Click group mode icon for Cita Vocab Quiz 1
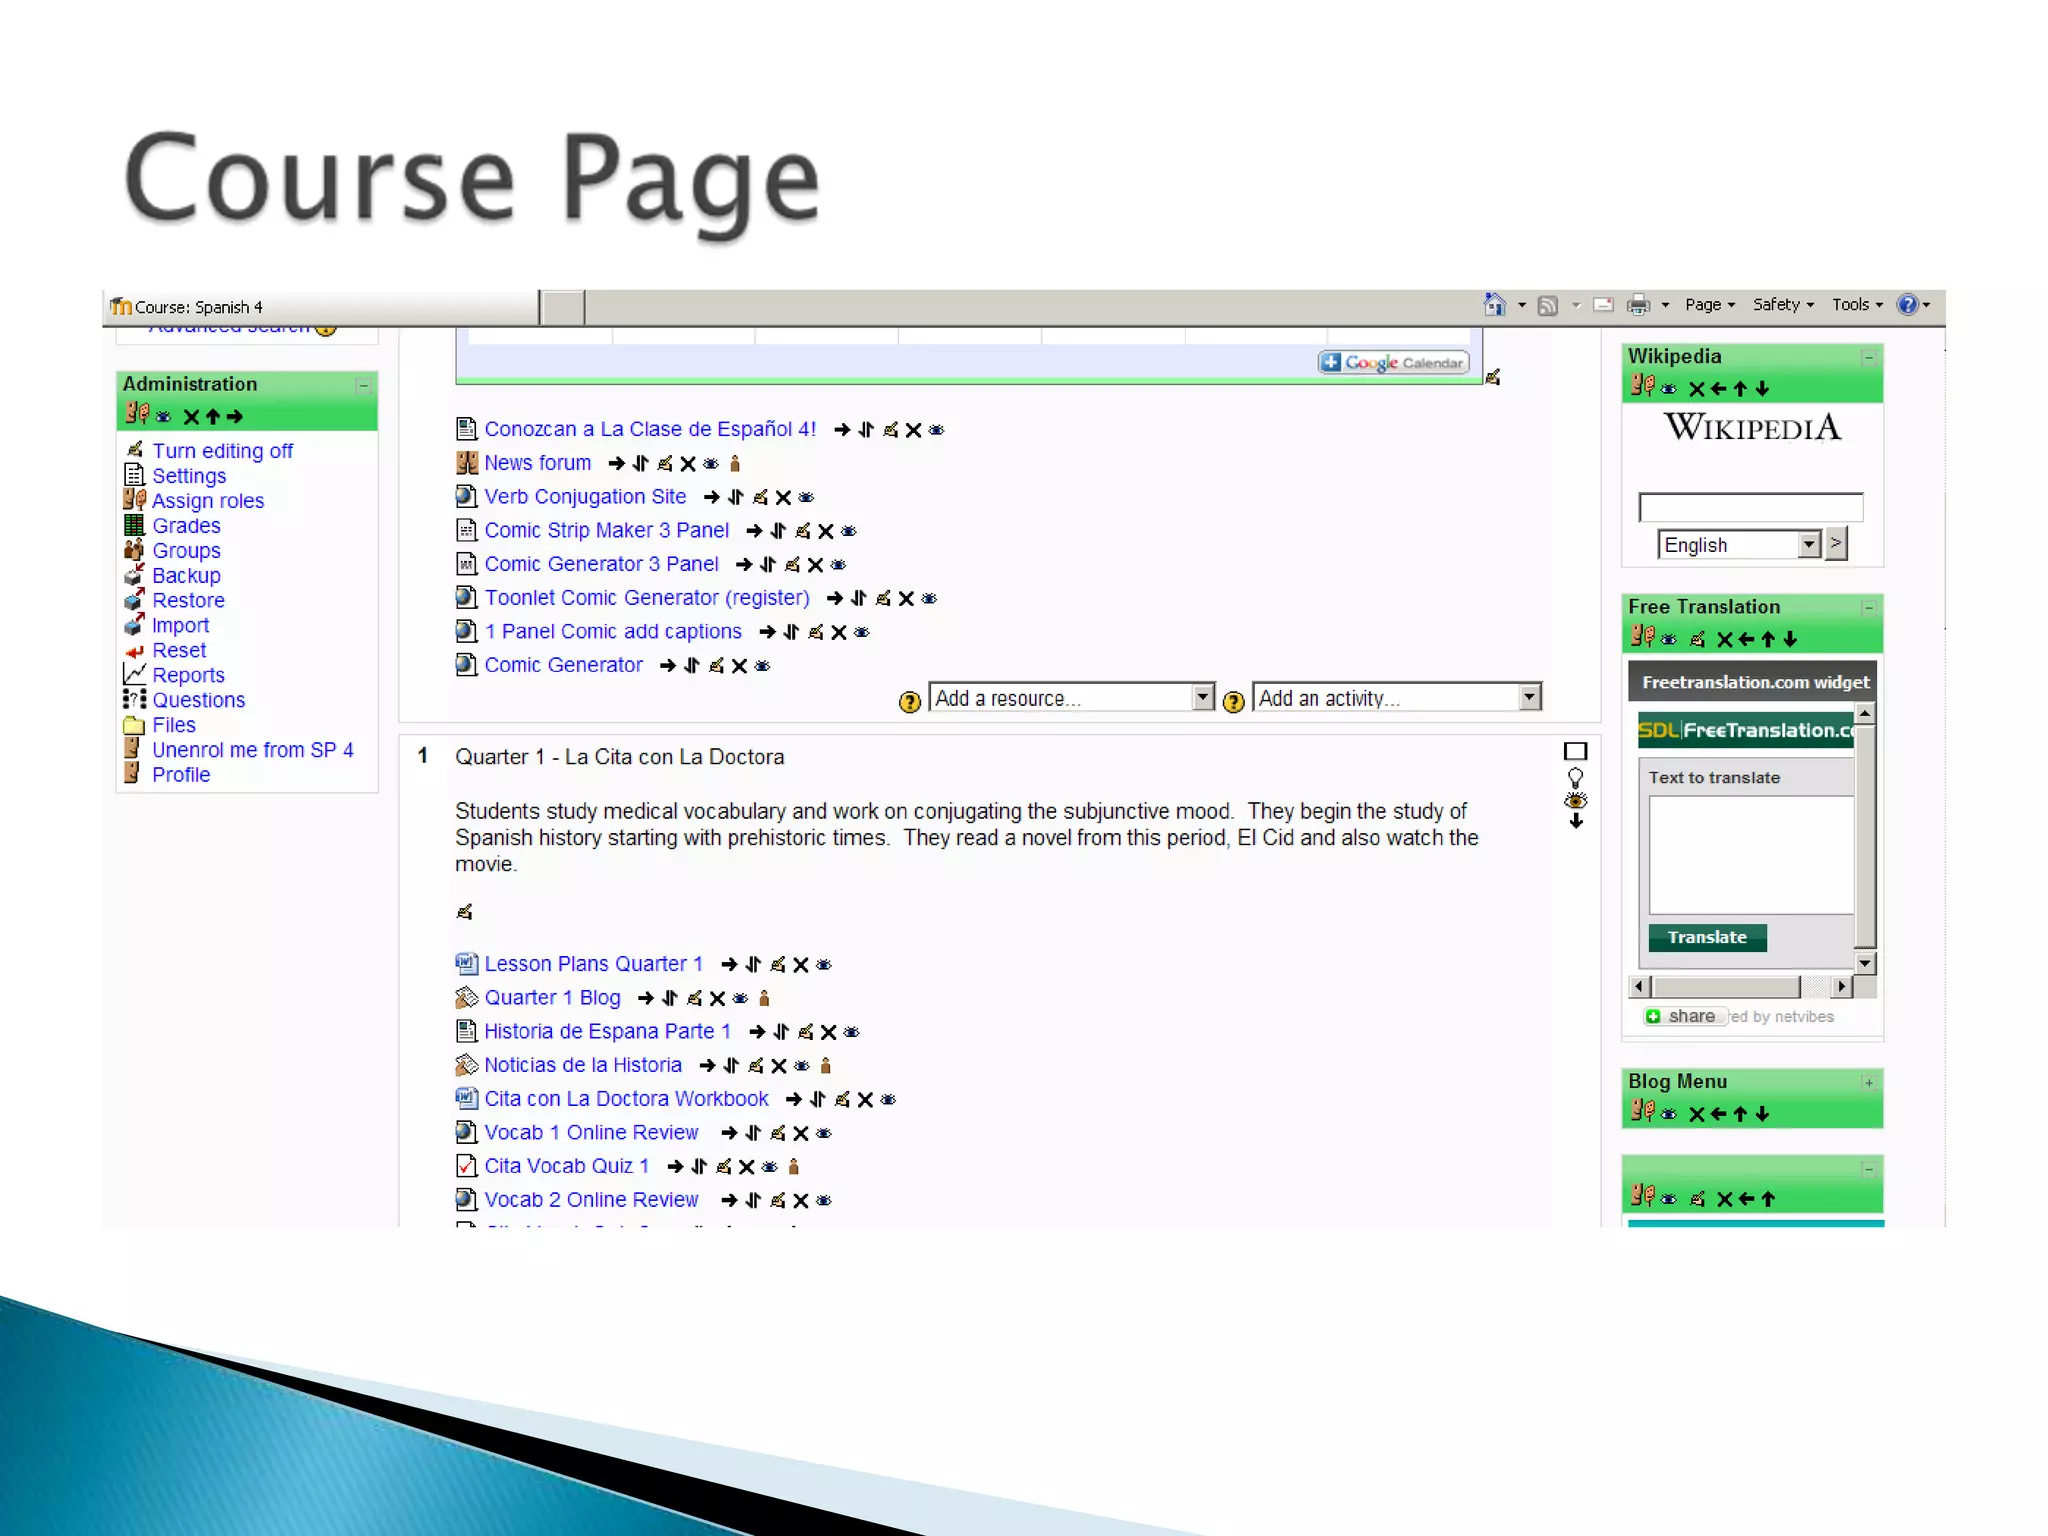Image resolution: width=2048 pixels, height=1536 pixels. tap(794, 1167)
